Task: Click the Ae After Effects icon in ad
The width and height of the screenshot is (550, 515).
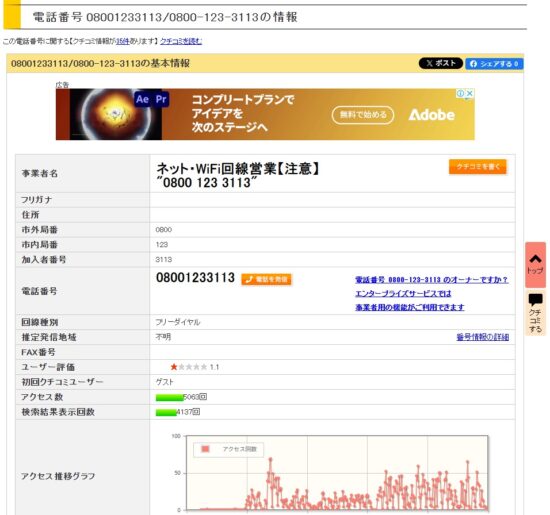Action: (142, 99)
